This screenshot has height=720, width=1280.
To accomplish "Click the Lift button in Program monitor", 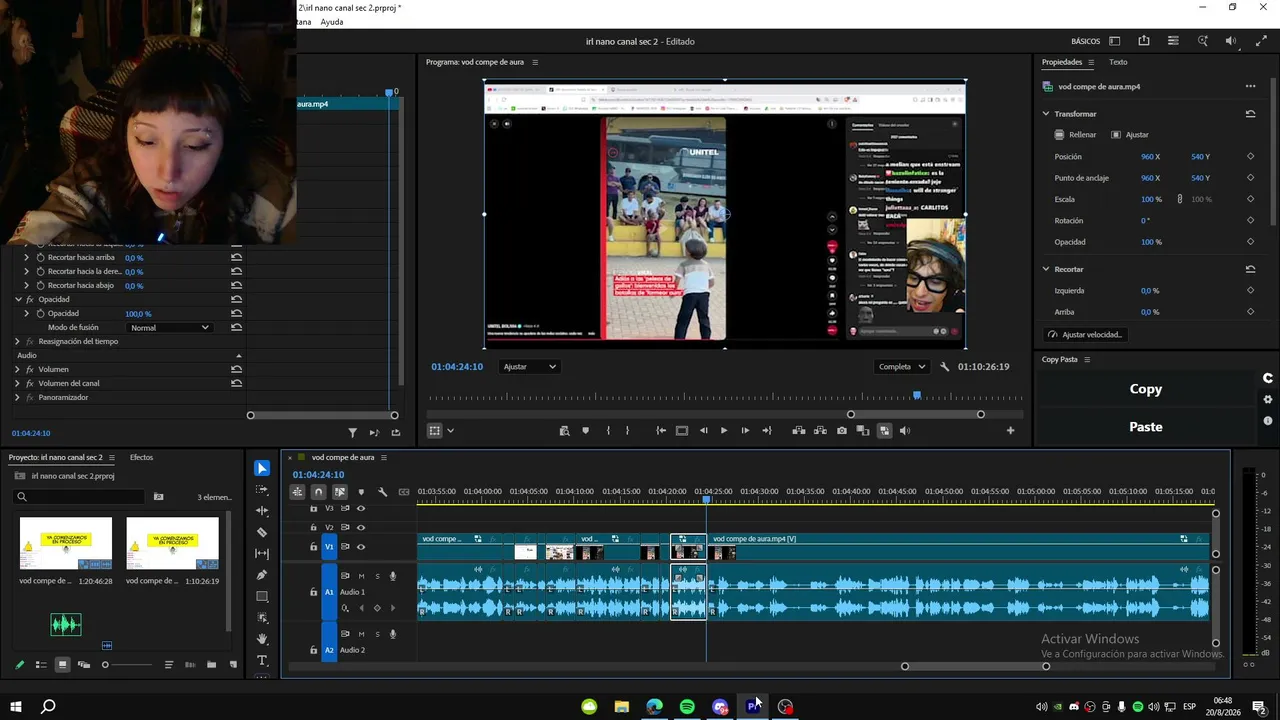I will tap(799, 431).
